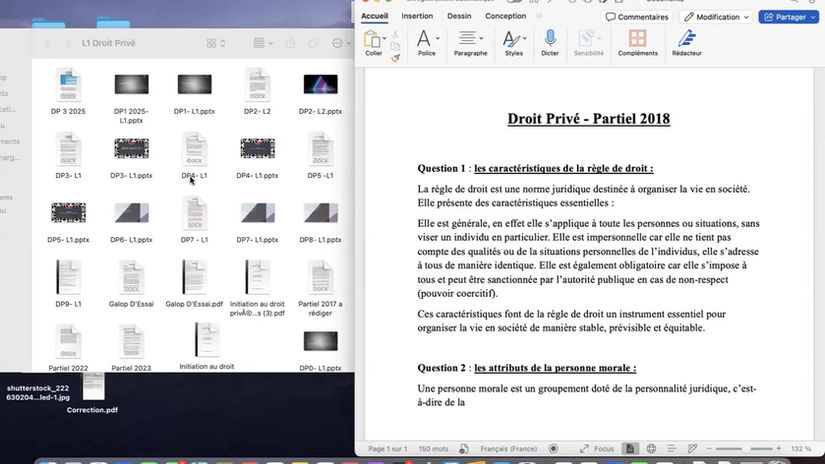This screenshot has height=464, width=825.
Task: Select shutterstock jpg file on desktop
Action: 38,392
